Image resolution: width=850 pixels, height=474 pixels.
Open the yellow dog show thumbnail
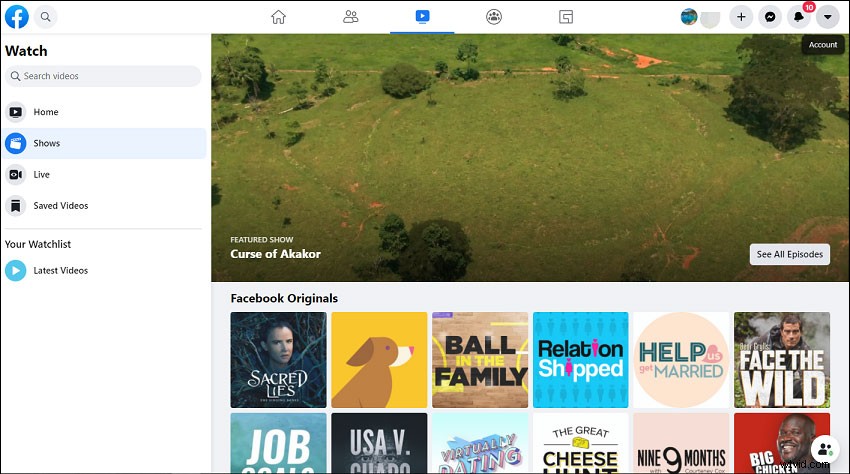(379, 360)
